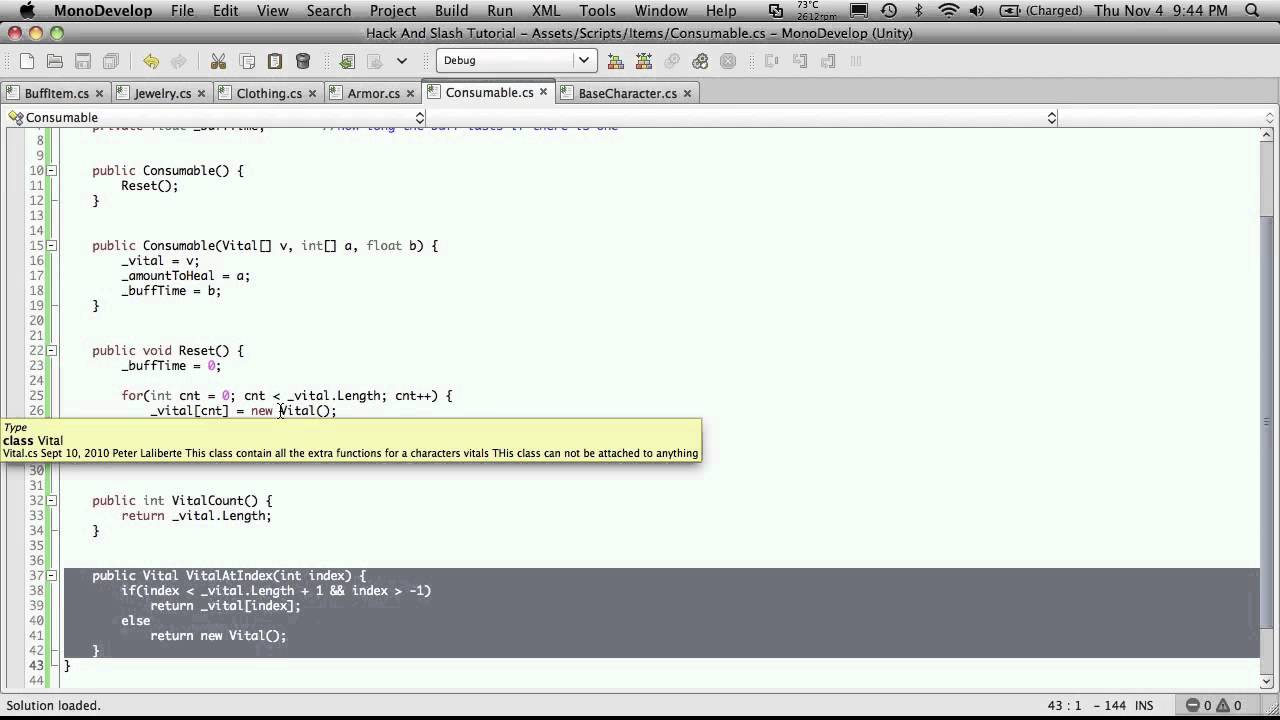Viewport: 1280px width, 720px height.
Task: Click the Time Machine clock icon
Action: (x=889, y=11)
